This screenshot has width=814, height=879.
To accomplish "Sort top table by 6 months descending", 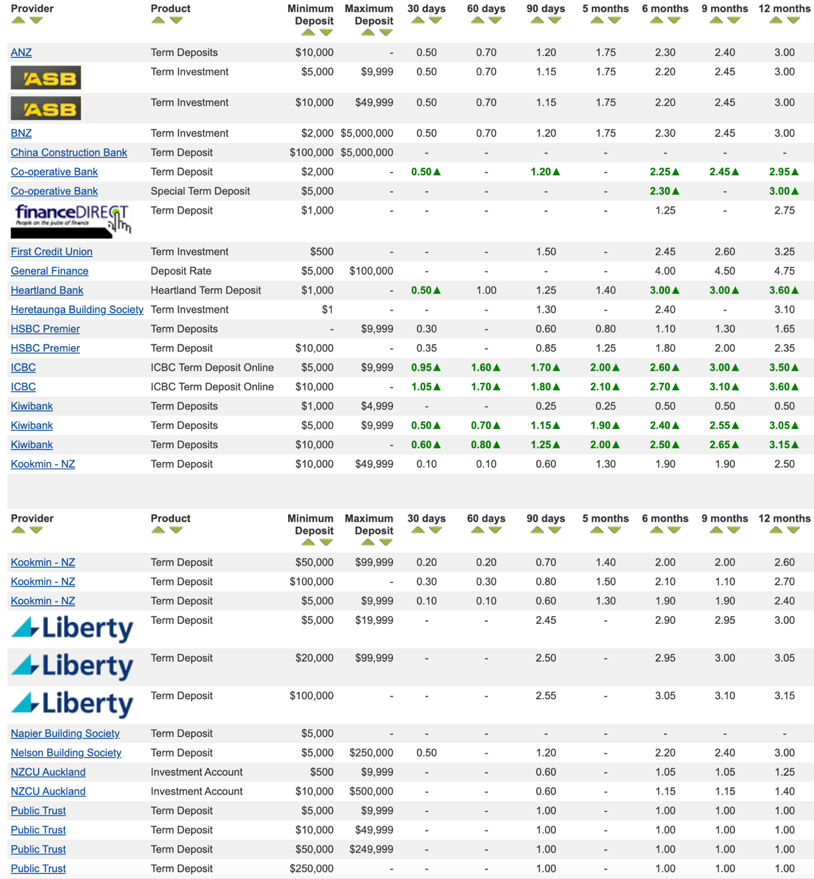I will coord(674,20).
